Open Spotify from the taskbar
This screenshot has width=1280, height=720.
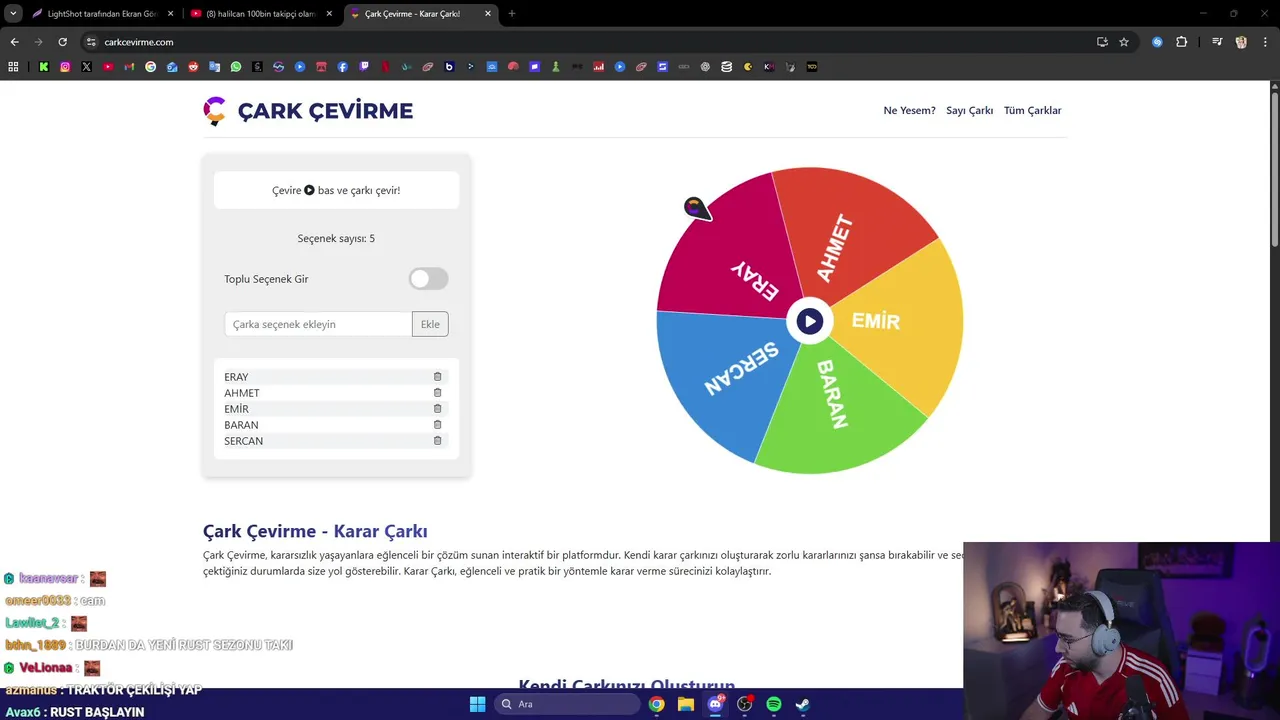[773, 704]
